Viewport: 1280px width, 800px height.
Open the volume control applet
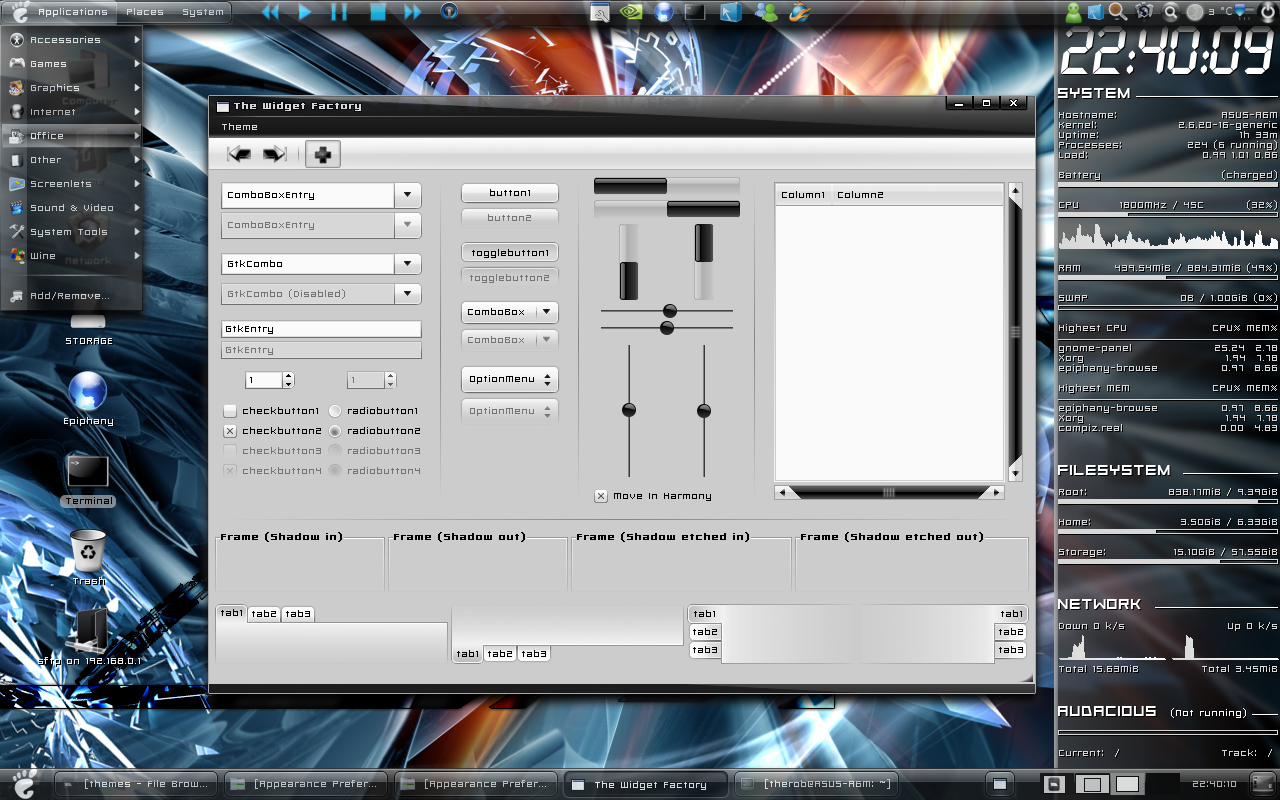click(1245, 12)
